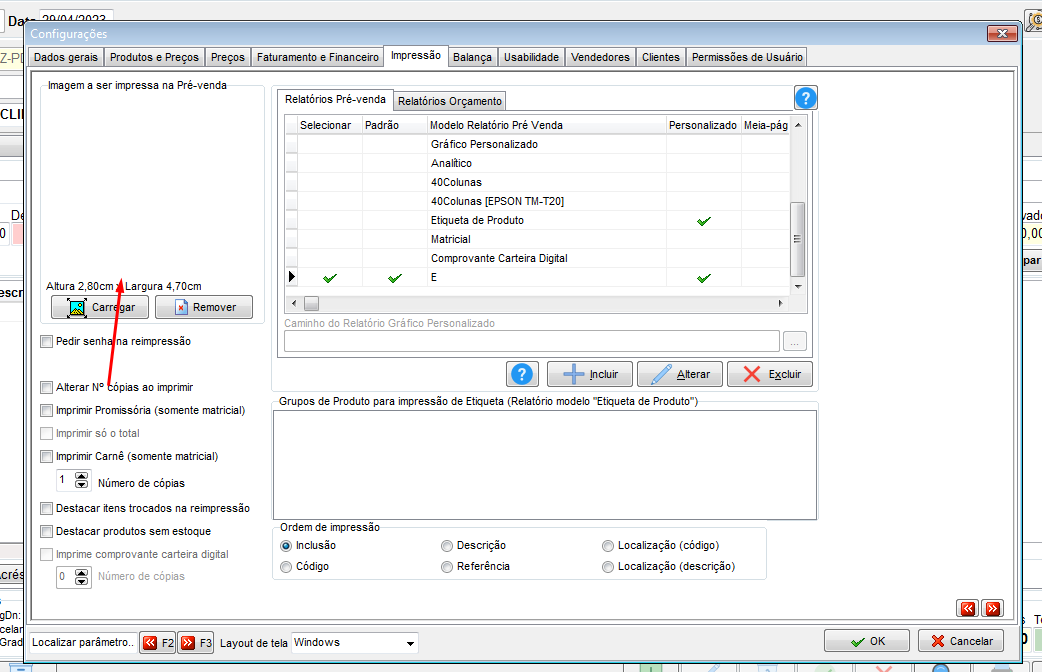
Task: Enable Destacar produtos sem estoque
Action: [x=47, y=532]
